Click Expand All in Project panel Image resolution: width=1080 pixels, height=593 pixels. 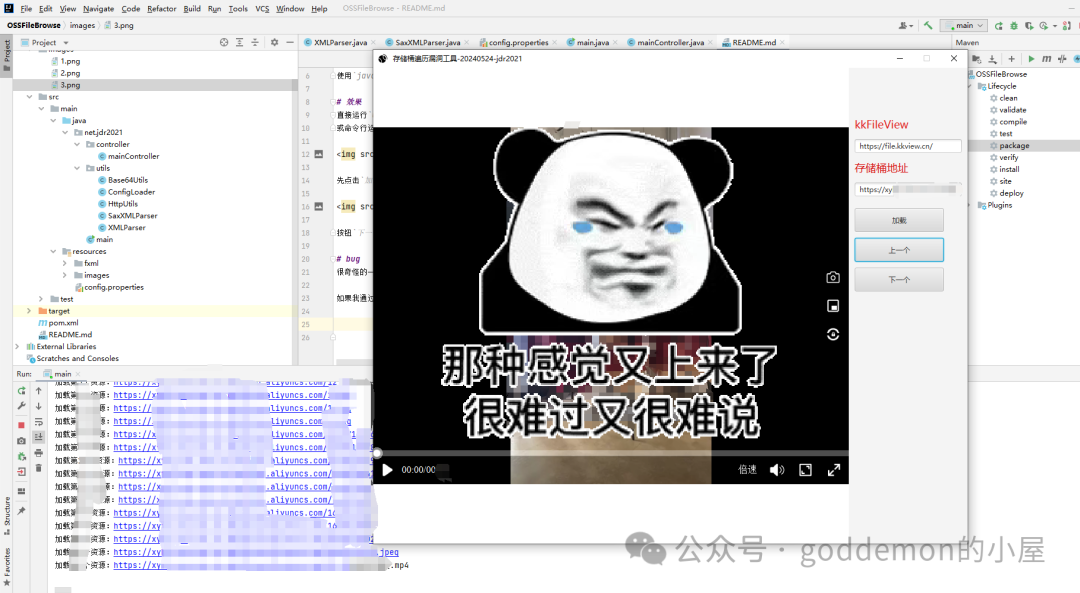tap(239, 43)
